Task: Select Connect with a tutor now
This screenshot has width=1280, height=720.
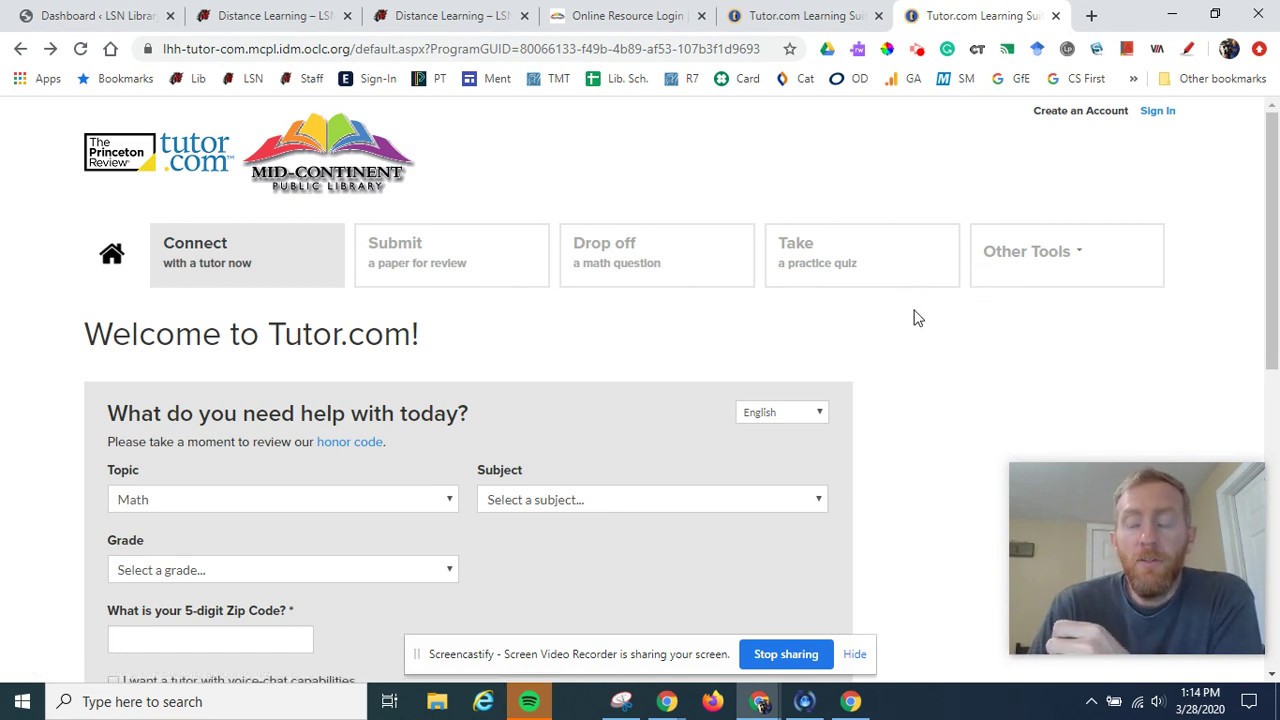Action: (x=247, y=254)
